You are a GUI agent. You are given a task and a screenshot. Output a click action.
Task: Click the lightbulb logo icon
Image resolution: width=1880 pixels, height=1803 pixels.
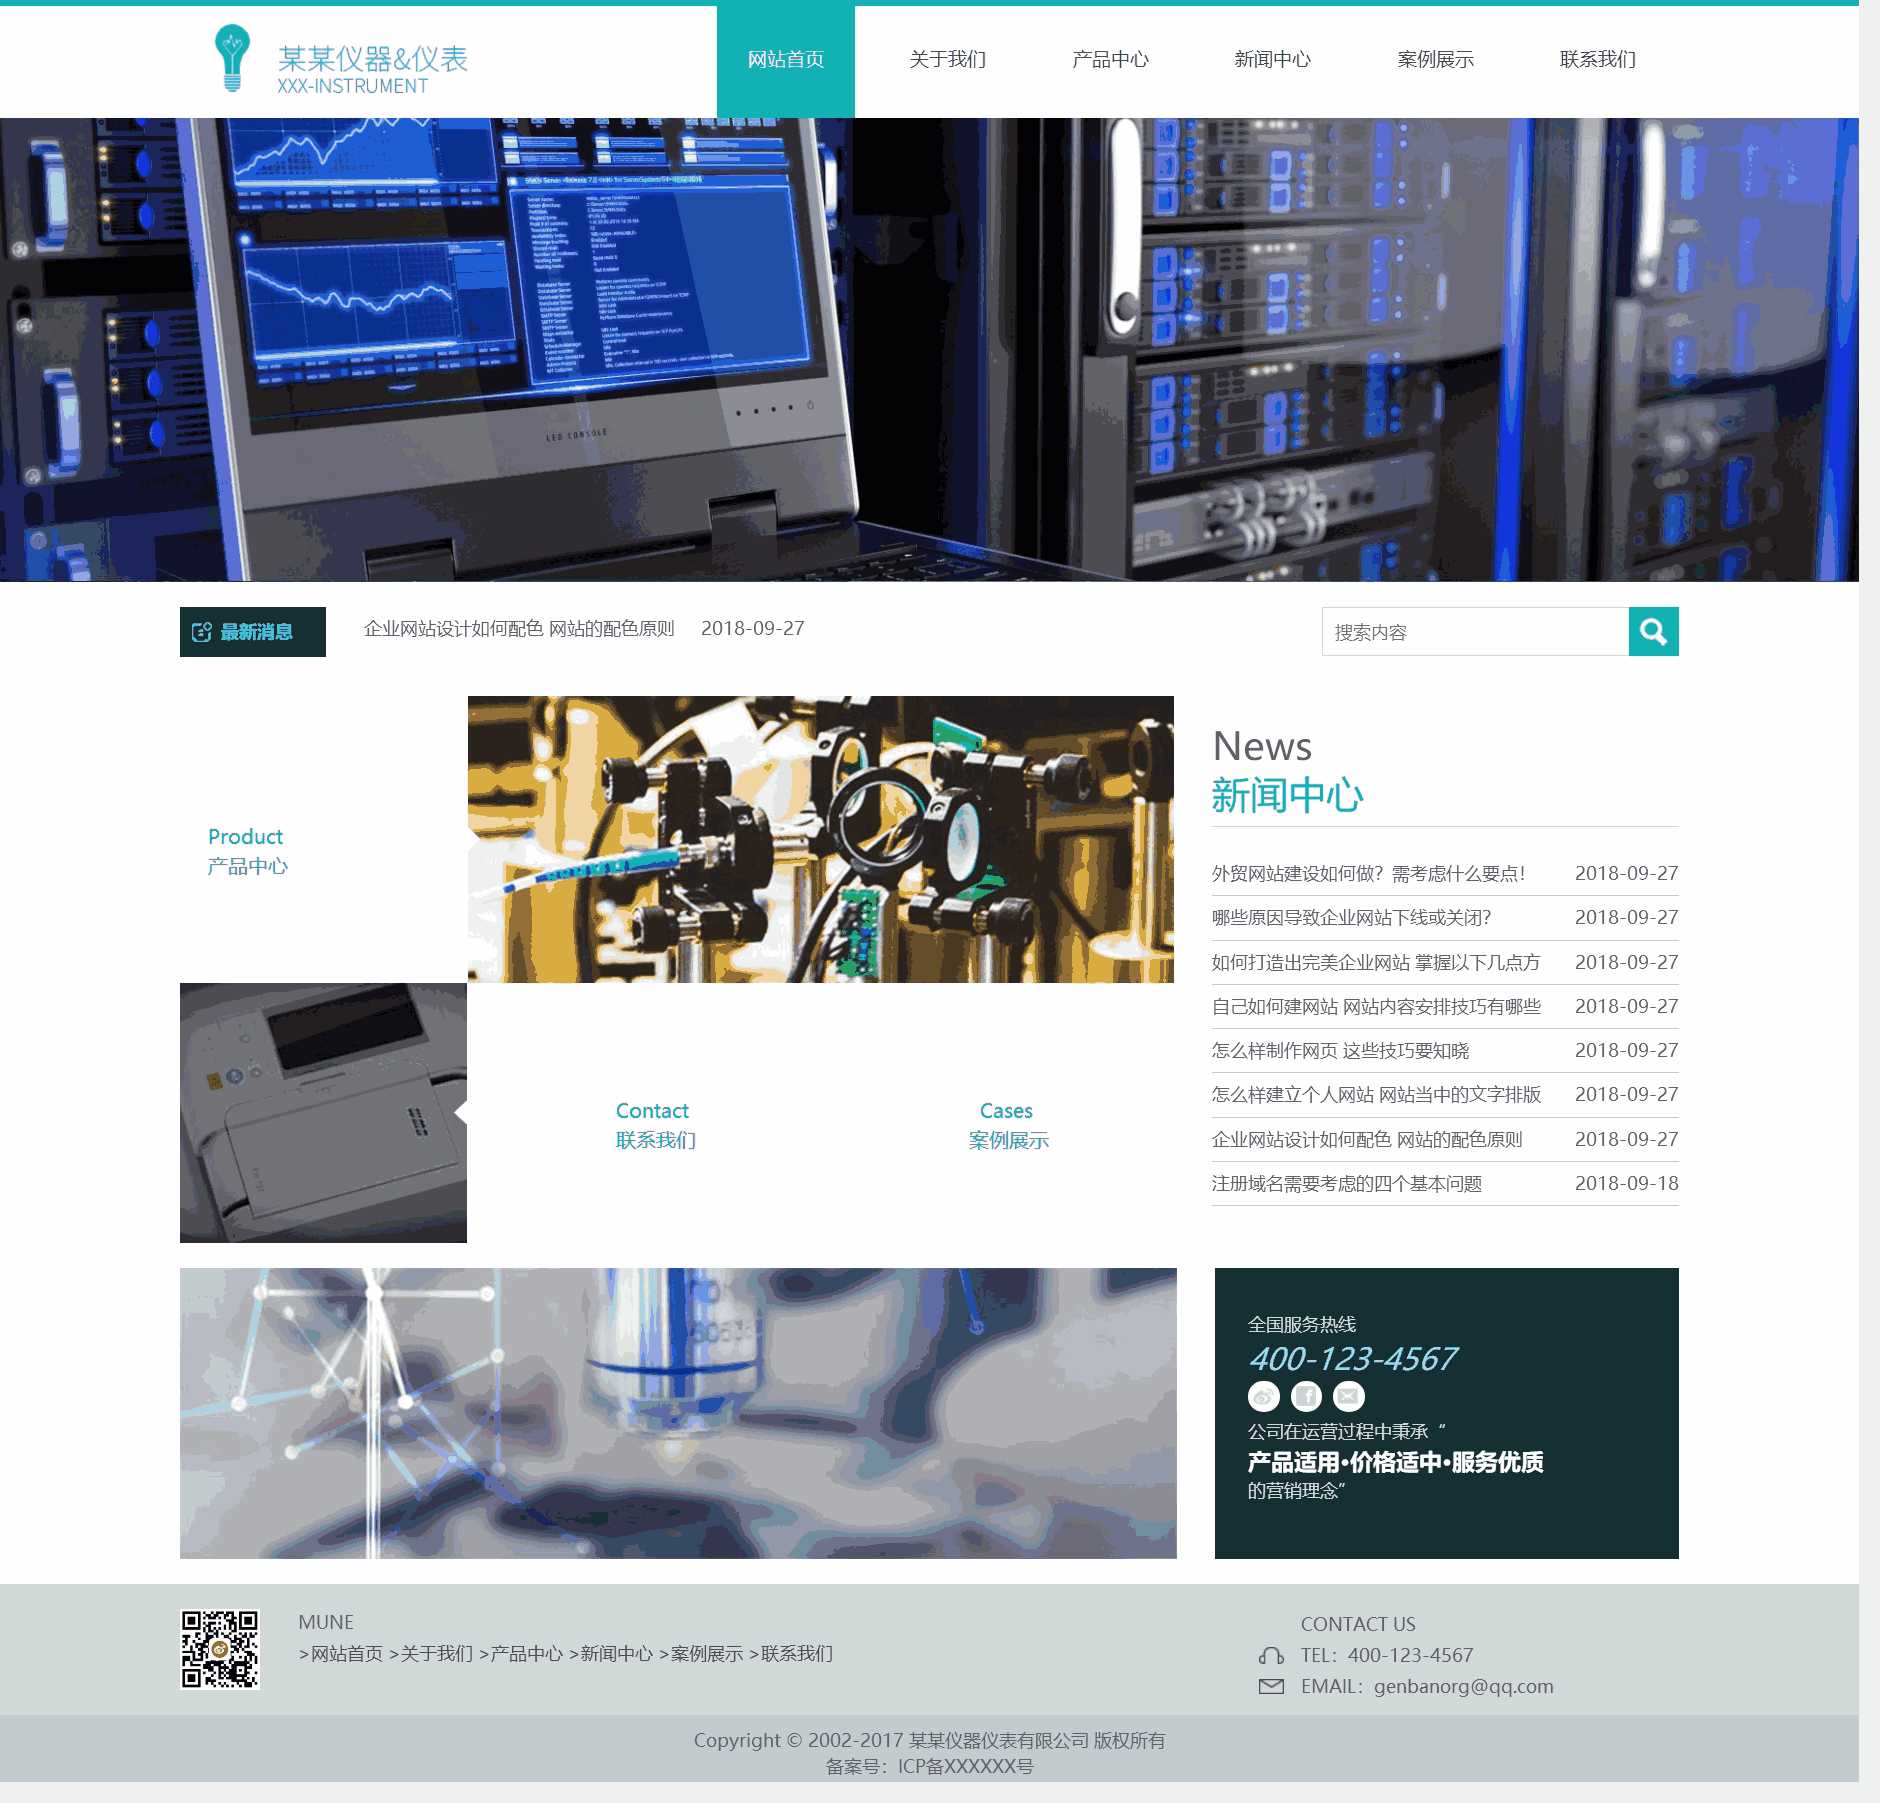[232, 58]
